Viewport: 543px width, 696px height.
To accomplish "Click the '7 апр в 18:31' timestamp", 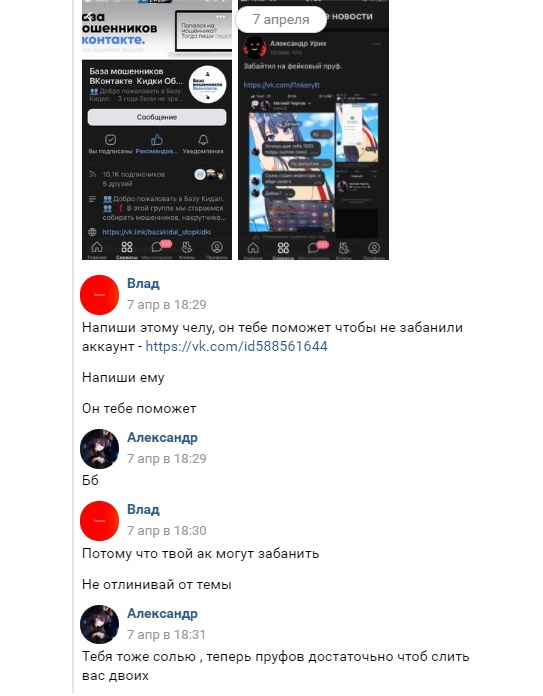I will point(166,635).
